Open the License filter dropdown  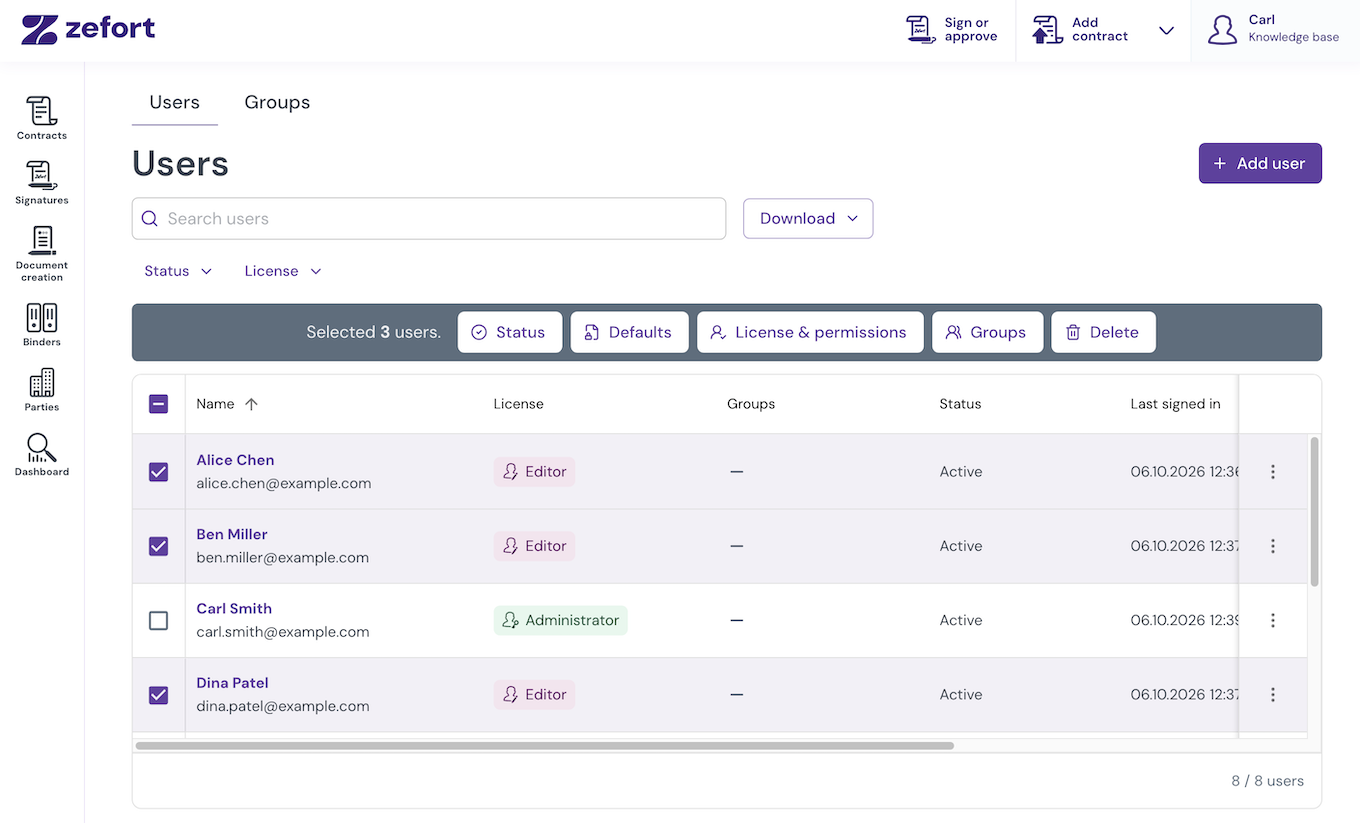coord(283,271)
